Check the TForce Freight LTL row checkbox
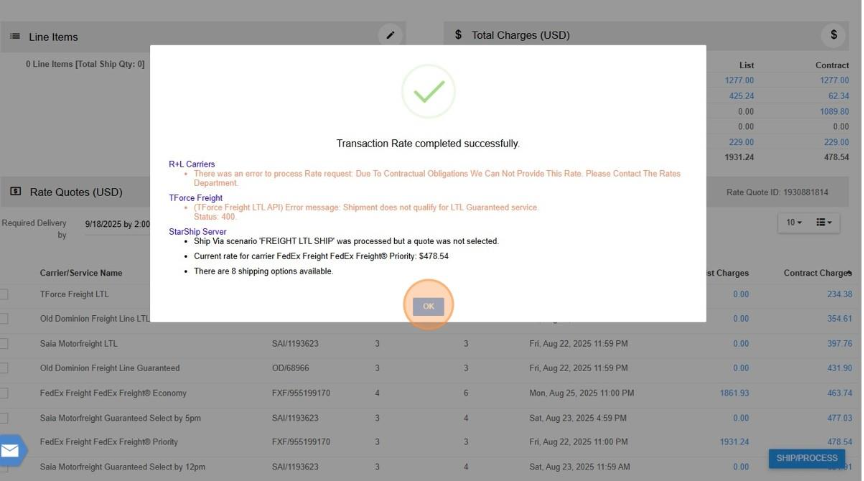Viewport: 864px width, 481px height. pyautogui.click(x=3, y=294)
